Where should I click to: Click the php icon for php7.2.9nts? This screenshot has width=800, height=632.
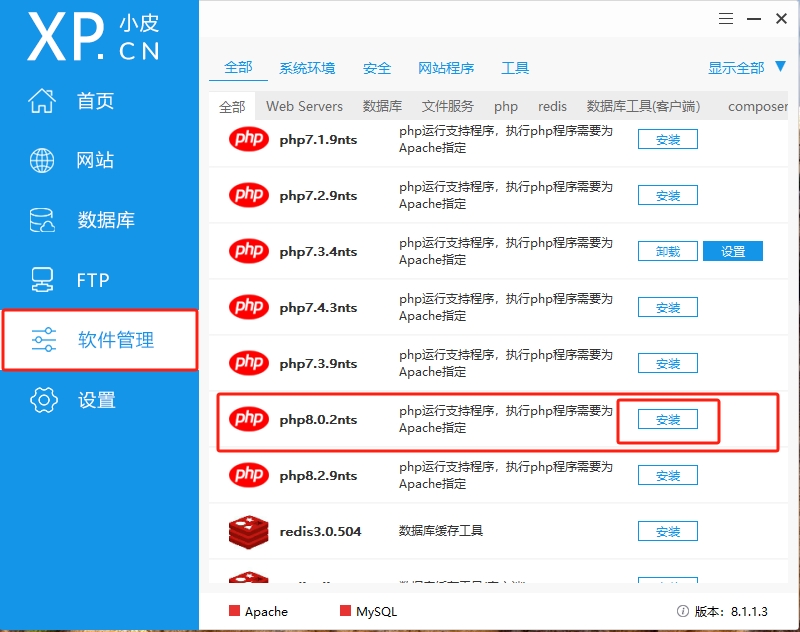[x=248, y=195]
